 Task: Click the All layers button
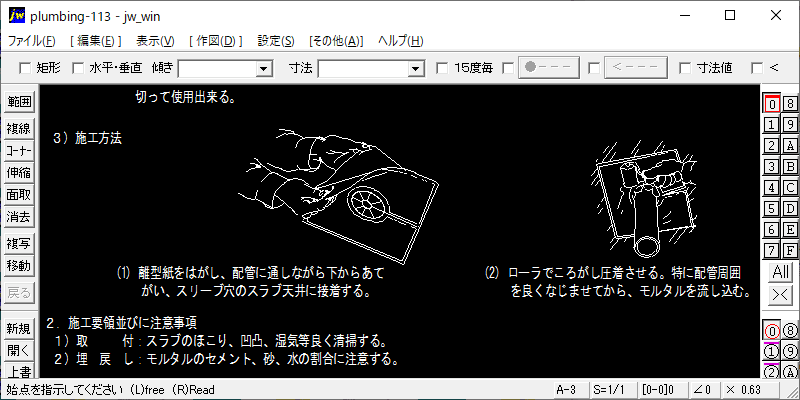[x=781, y=272]
